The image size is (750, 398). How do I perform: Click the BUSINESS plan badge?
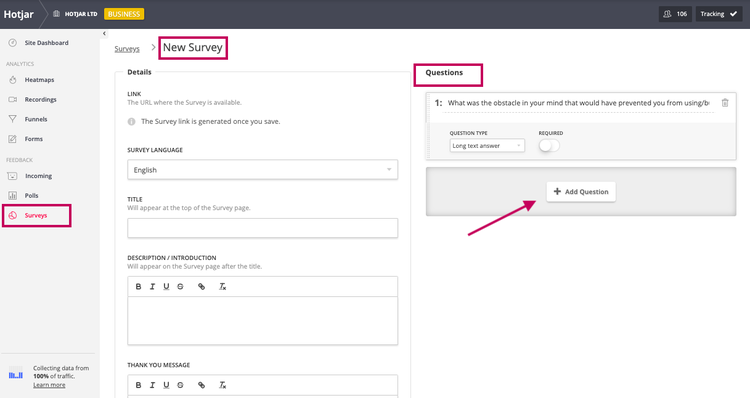click(124, 14)
